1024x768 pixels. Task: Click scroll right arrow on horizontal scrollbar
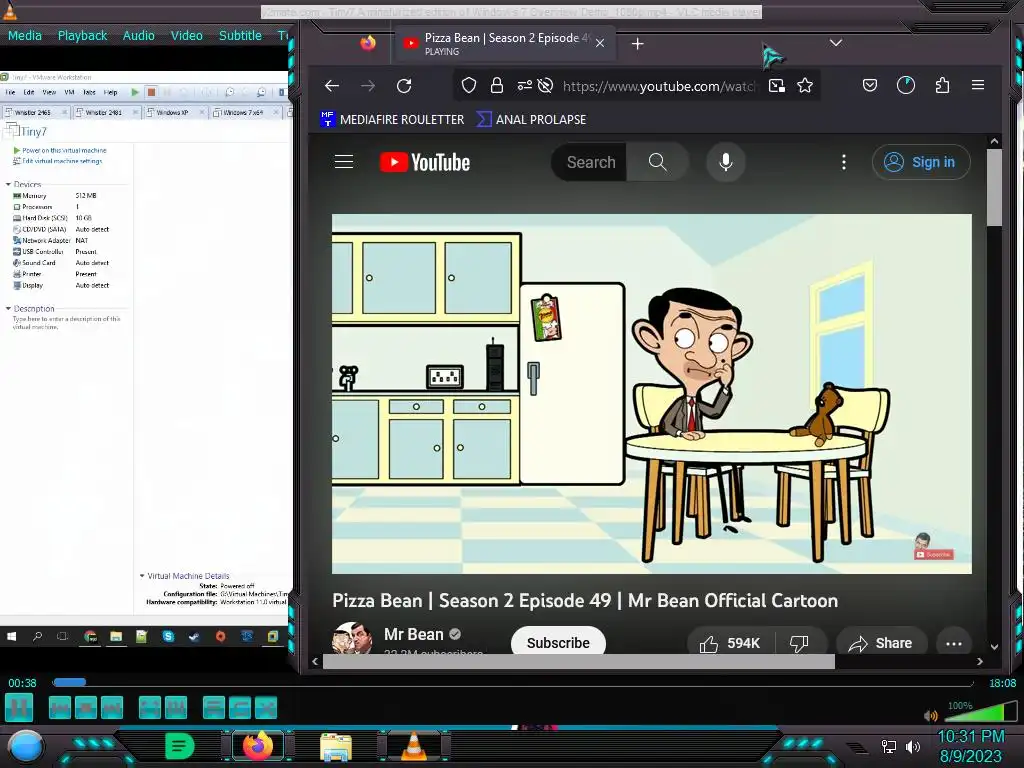(980, 662)
